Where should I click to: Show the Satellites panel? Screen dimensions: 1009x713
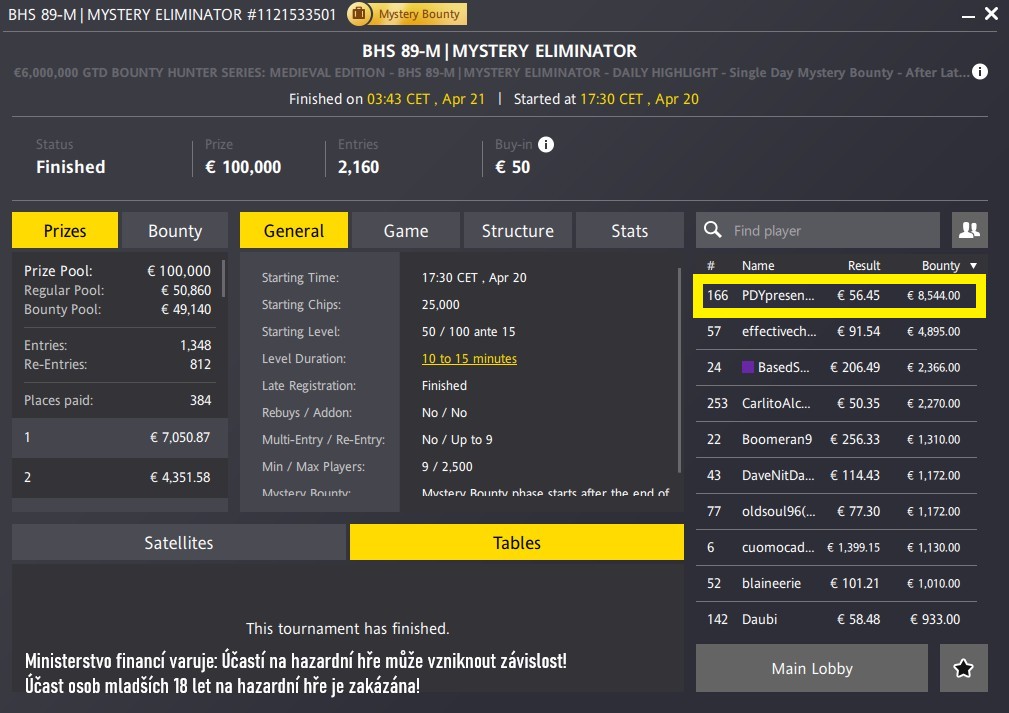click(x=179, y=543)
